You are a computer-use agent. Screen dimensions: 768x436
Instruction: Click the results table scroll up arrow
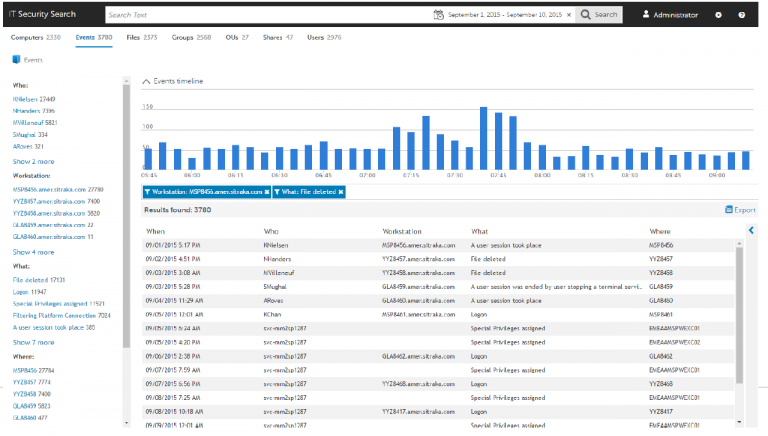click(x=739, y=243)
